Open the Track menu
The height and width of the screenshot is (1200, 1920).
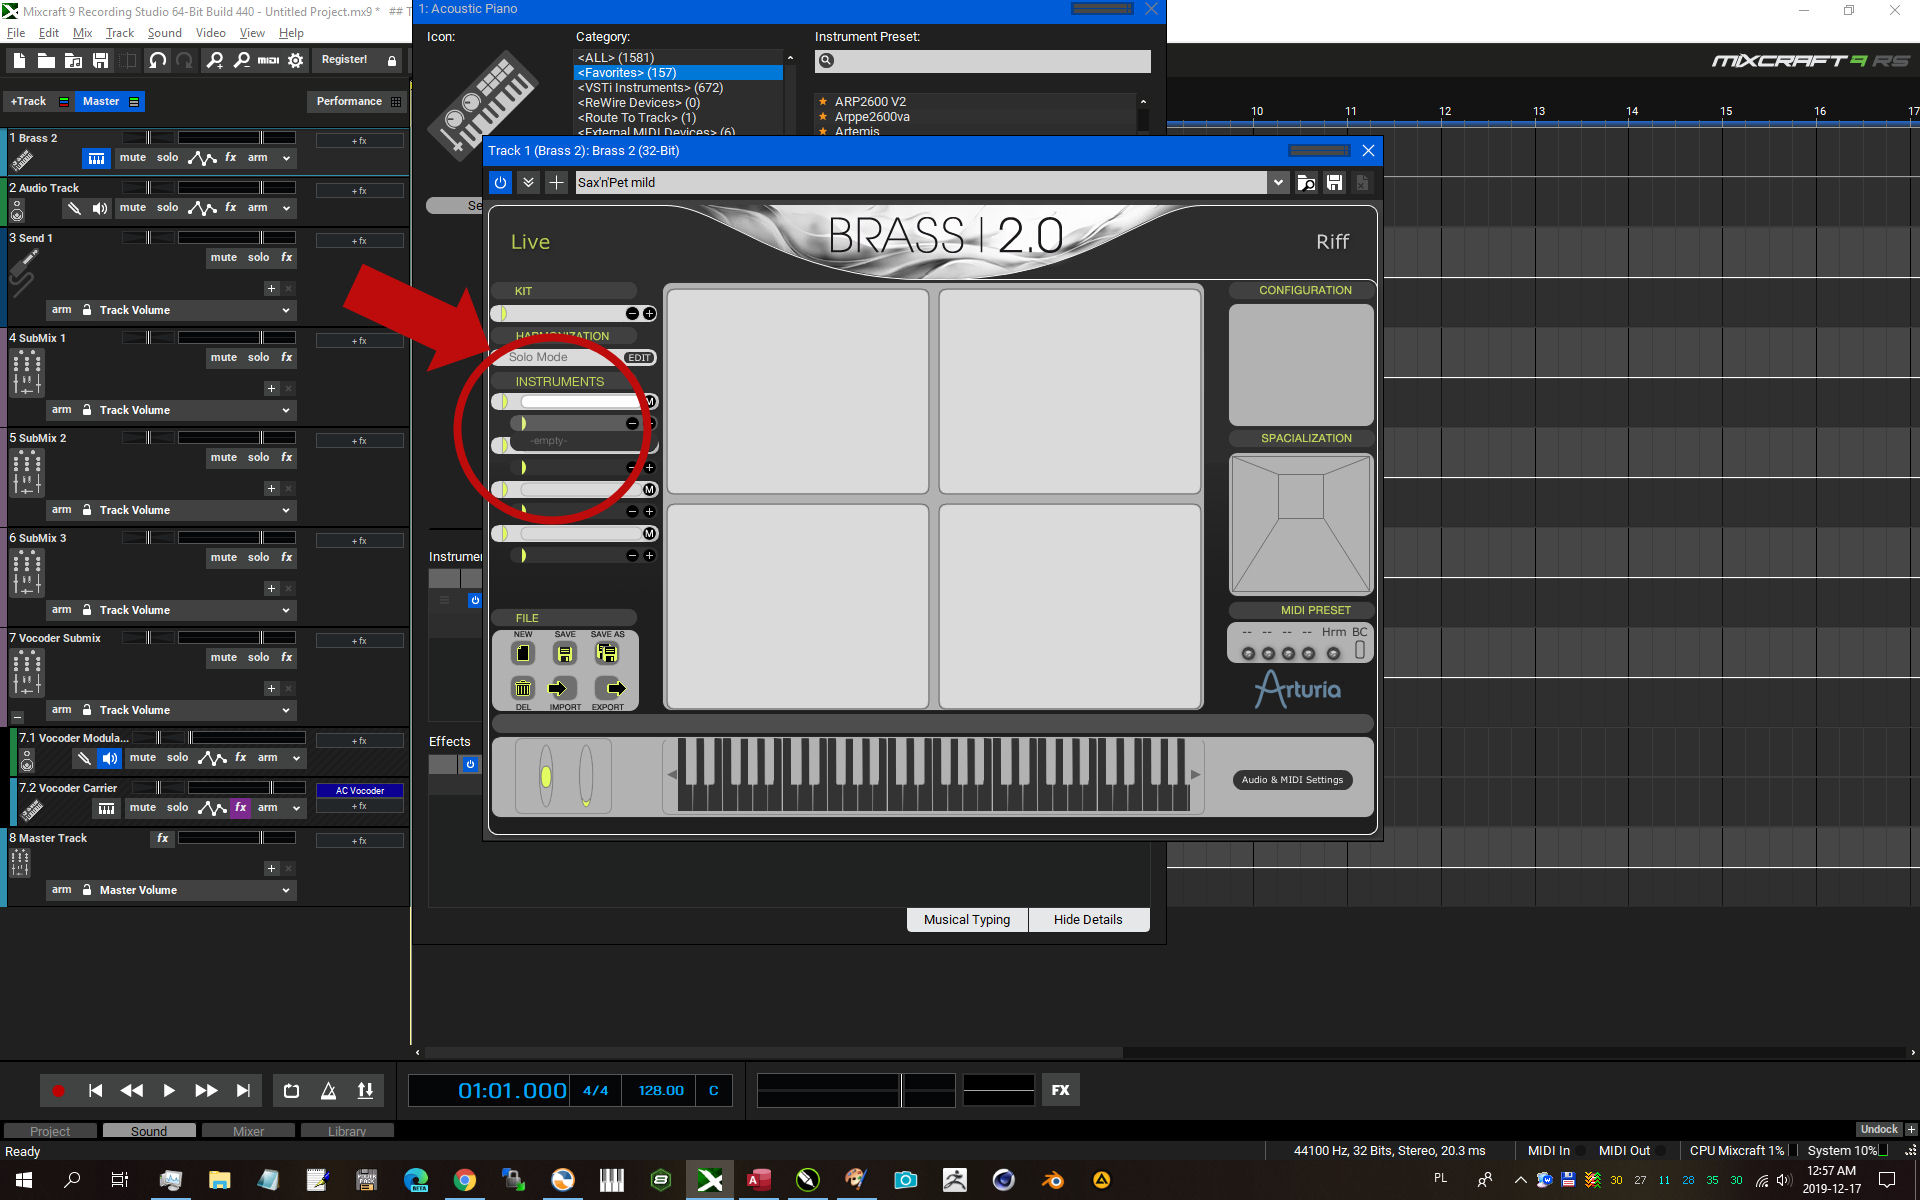click(120, 33)
